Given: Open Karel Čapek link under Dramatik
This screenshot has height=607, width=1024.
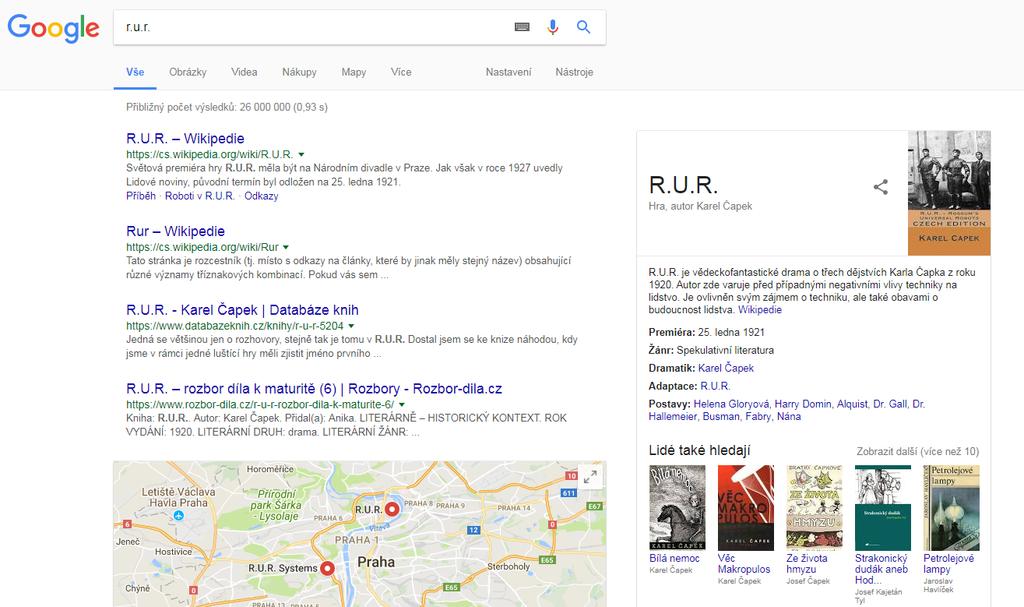Looking at the screenshot, I should pos(726,368).
